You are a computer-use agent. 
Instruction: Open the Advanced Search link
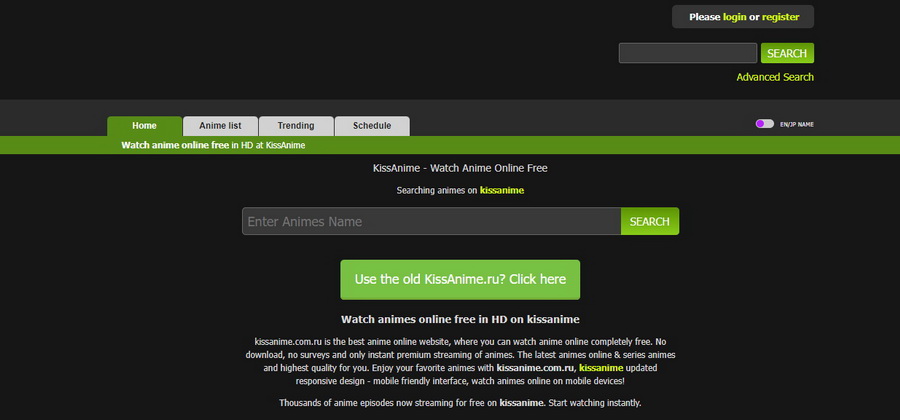[775, 77]
